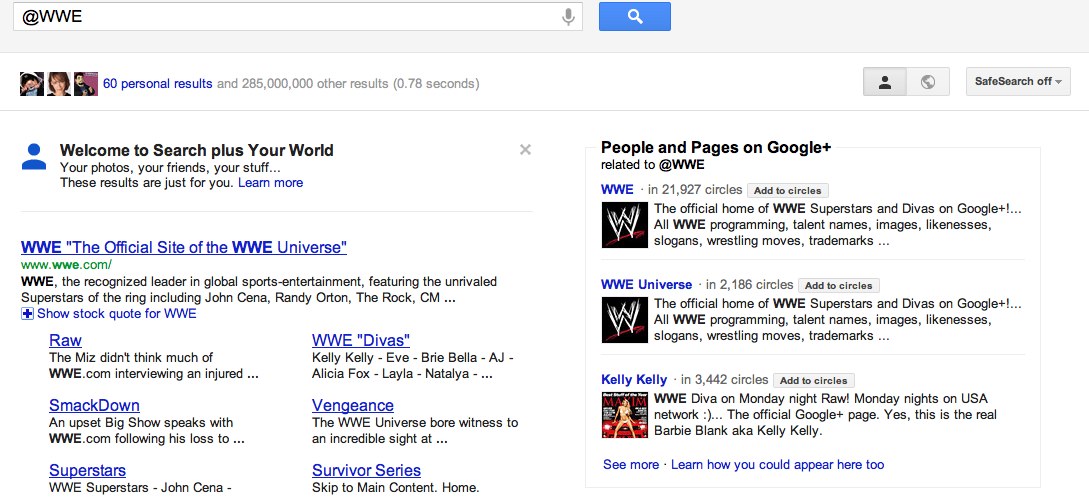Click "People and Pages on Google+" heading
The height and width of the screenshot is (498, 1089).
[716, 147]
